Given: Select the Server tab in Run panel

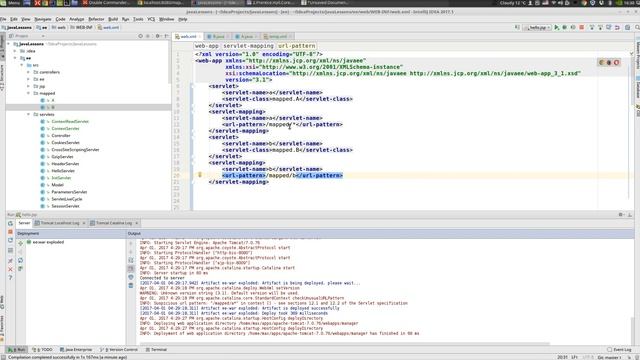Looking at the screenshot, I should click(x=24, y=223).
